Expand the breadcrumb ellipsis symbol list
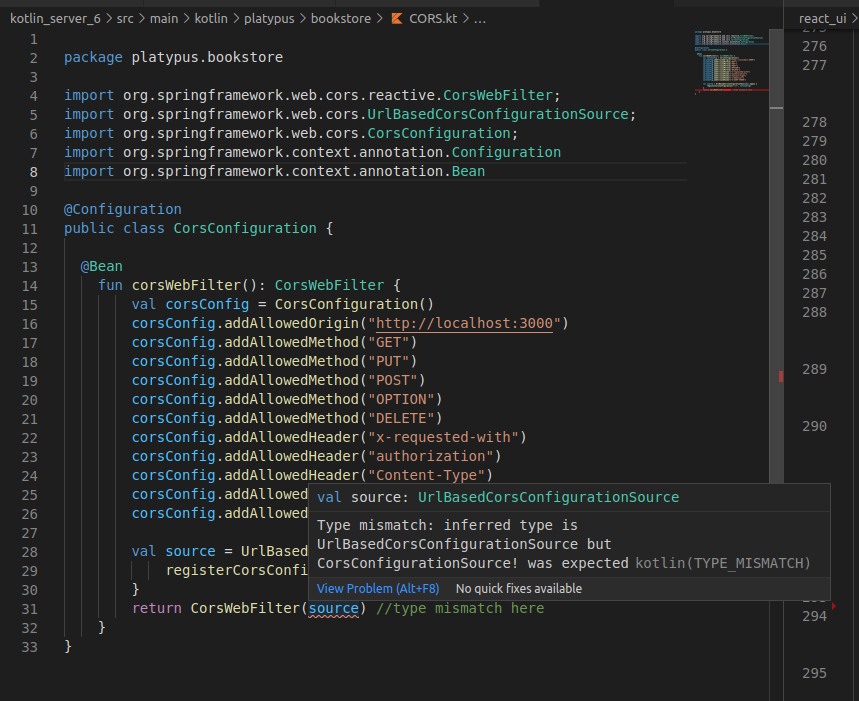 click(479, 19)
